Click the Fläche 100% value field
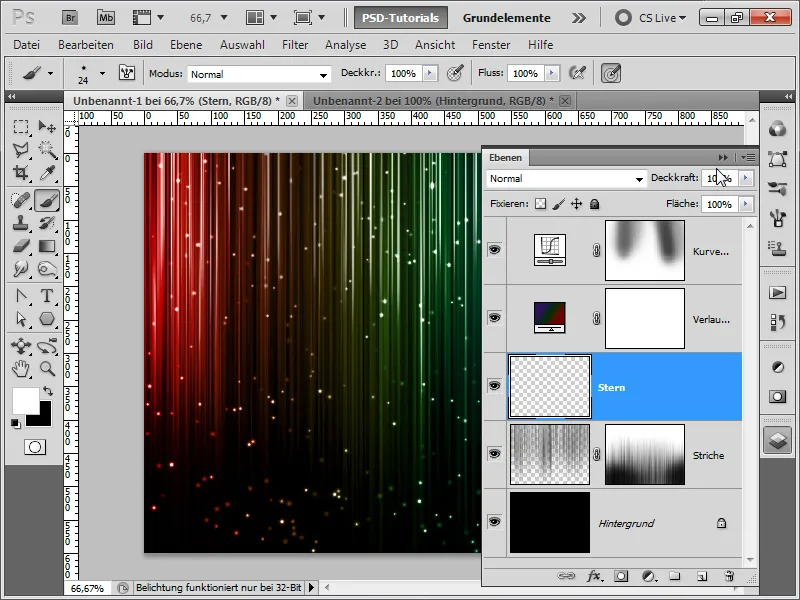Screen dimensions: 800x600 coord(719,204)
